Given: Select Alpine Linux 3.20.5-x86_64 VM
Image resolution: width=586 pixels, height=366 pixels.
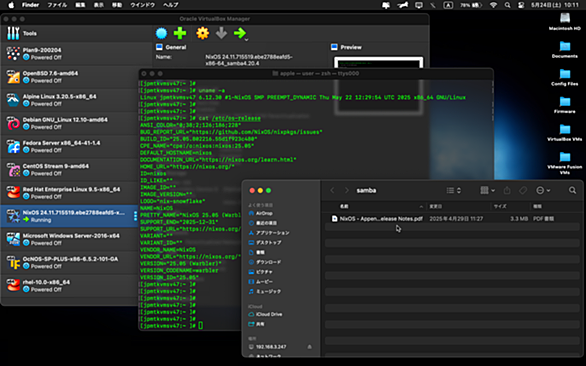Looking at the screenshot, I should point(70,100).
